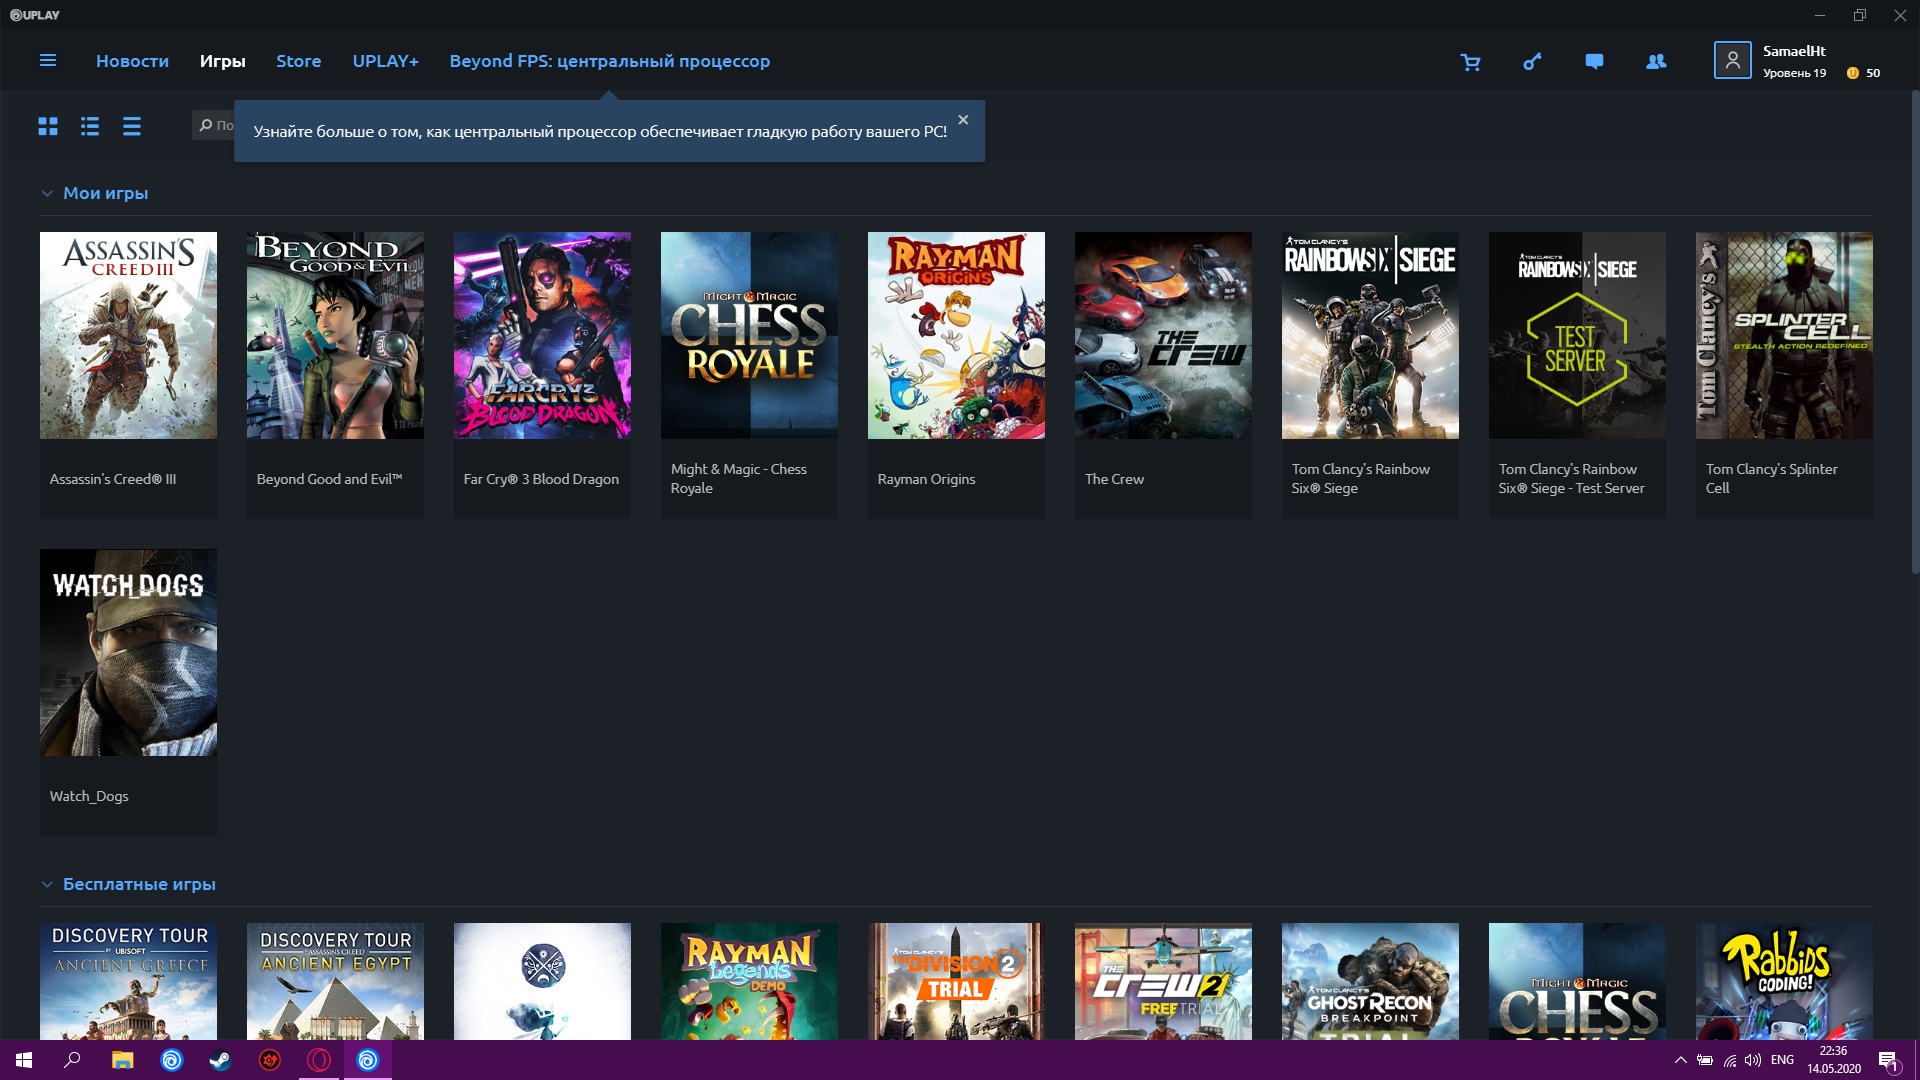Open The Crew game cover

[1163, 335]
